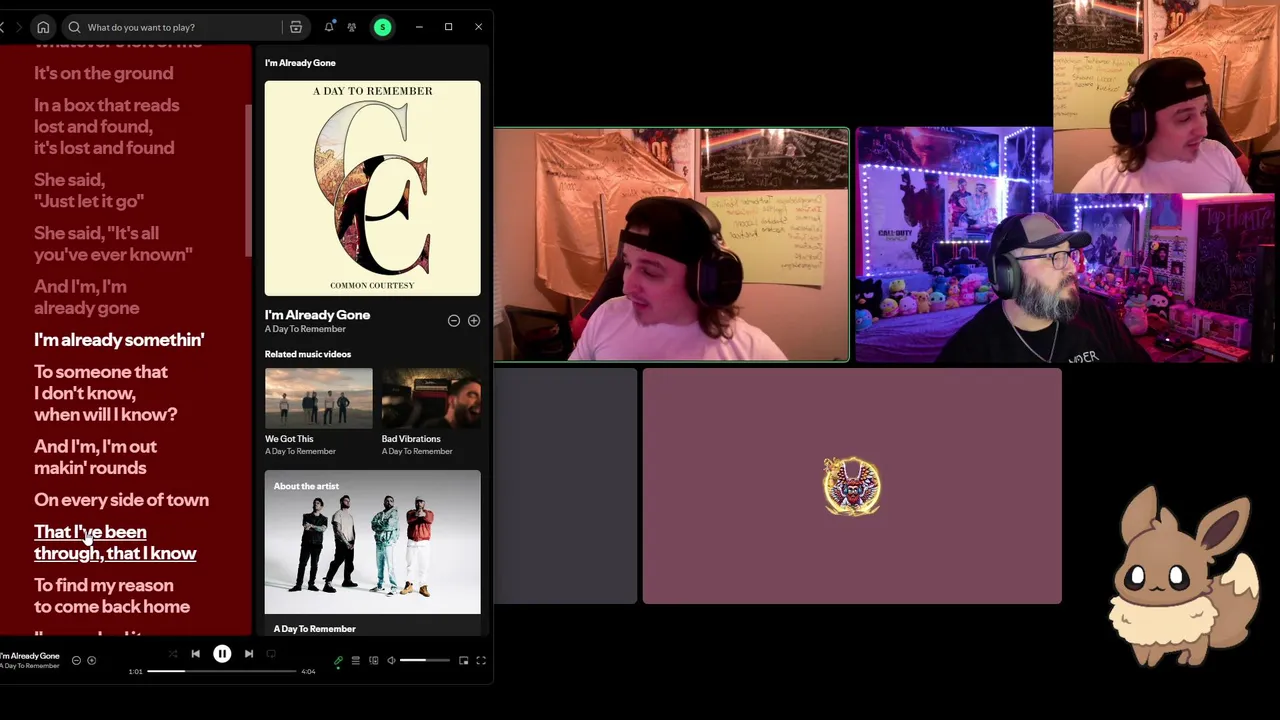1280x720 pixels.
Task: Click the 'We Got This' video title
Action: [289, 438]
